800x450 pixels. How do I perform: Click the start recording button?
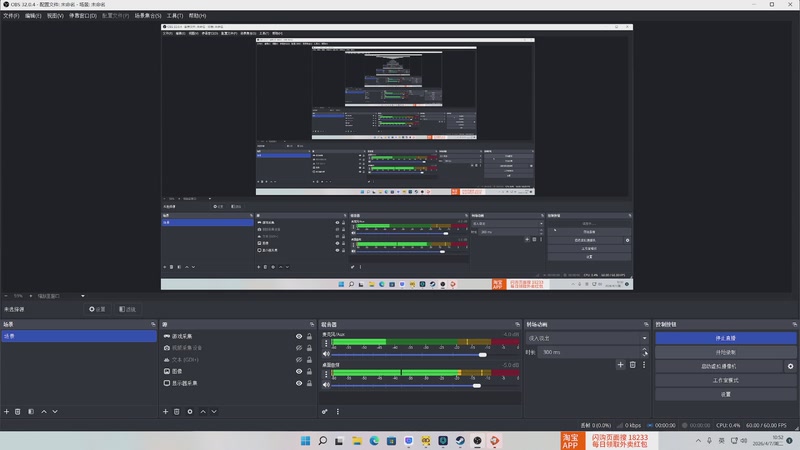[726, 352]
